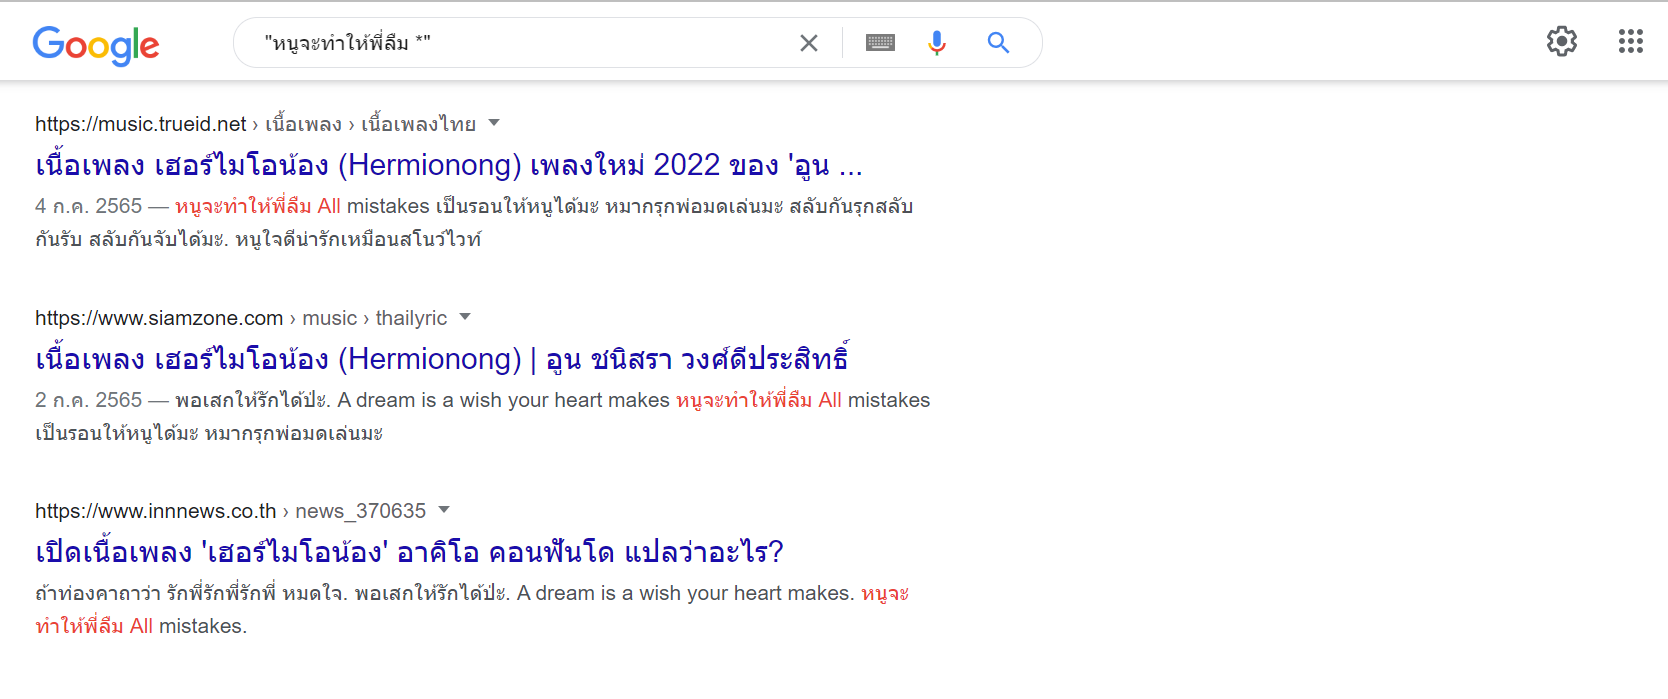Click the 'เนื้อเพลงไทย' breadcrumb text

418,124
